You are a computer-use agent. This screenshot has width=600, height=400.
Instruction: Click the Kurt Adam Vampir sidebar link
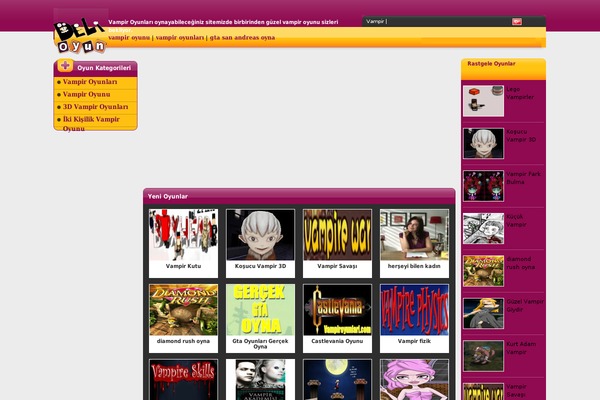tap(521, 348)
